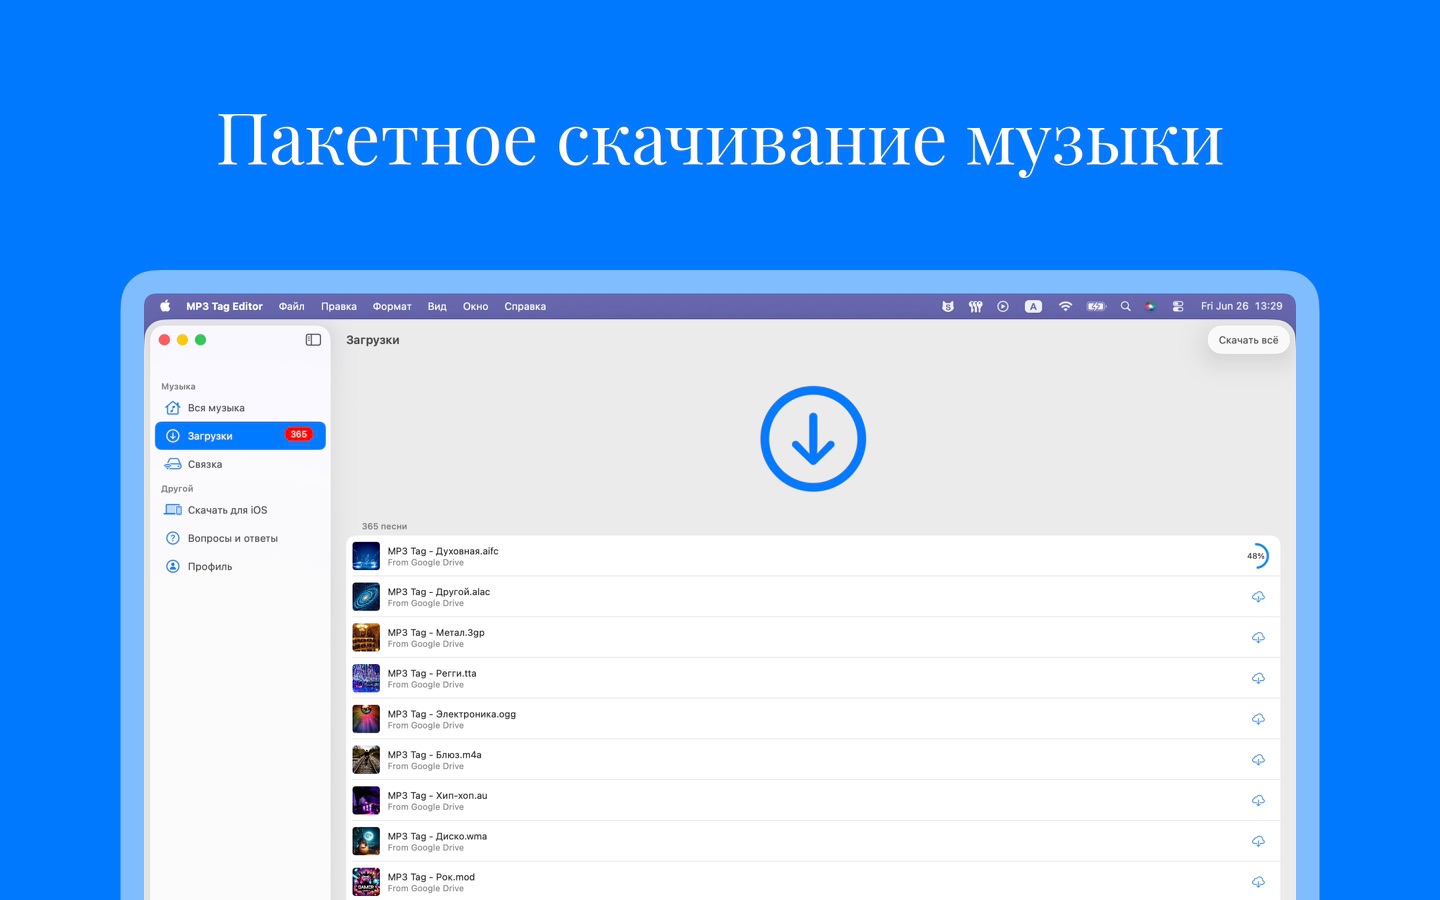1440x900 pixels.
Task: Open Скачать для iOS
Action: pyautogui.click(x=240, y=510)
